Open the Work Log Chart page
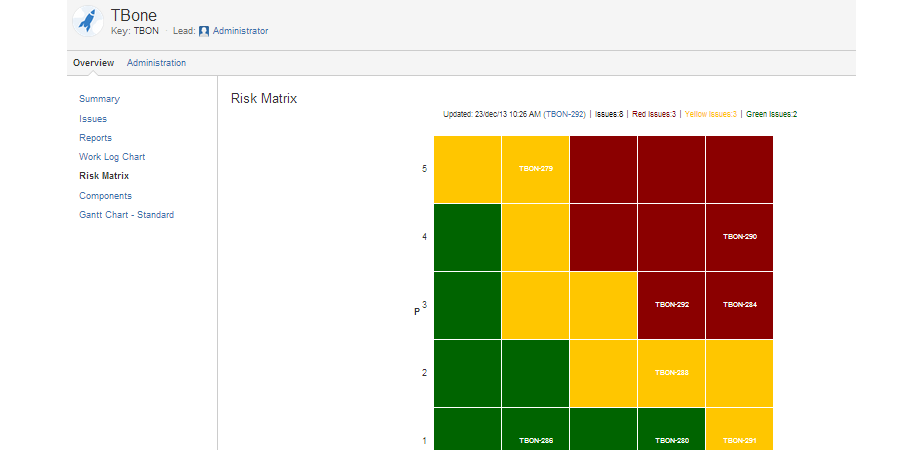This screenshot has height=450, width=920. pos(112,157)
